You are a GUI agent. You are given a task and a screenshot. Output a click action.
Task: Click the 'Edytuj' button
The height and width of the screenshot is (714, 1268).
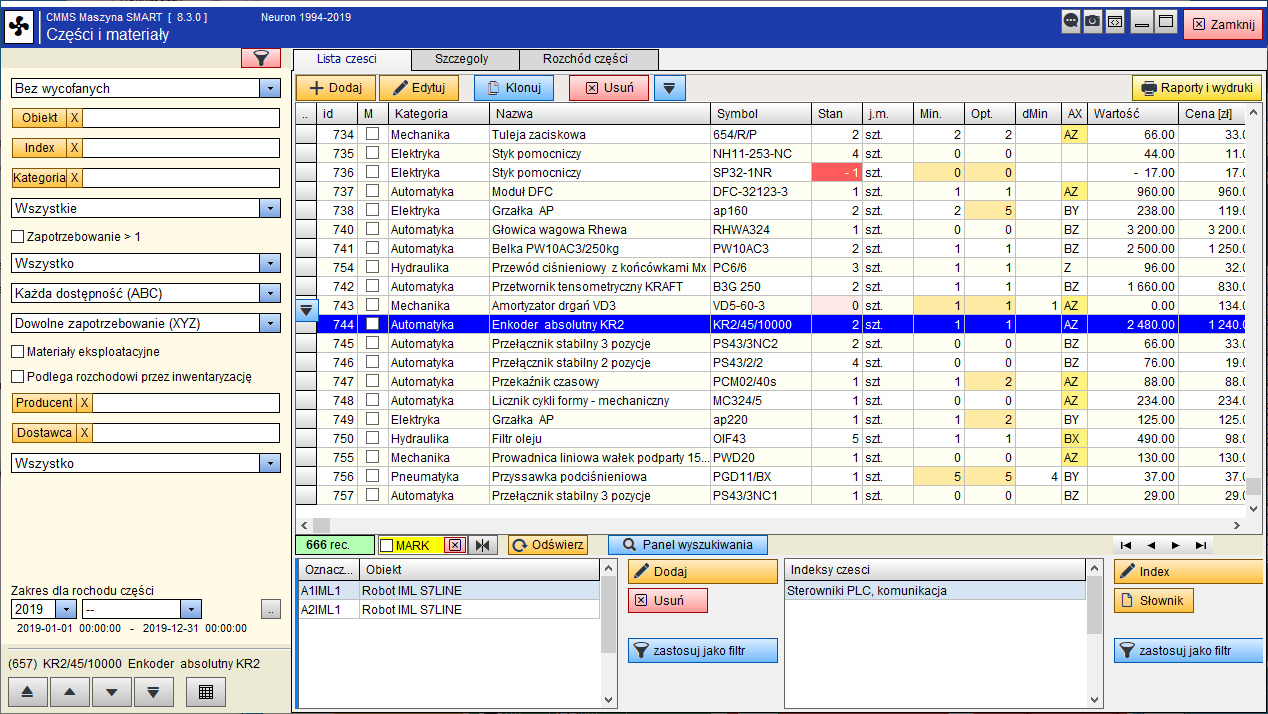419,88
